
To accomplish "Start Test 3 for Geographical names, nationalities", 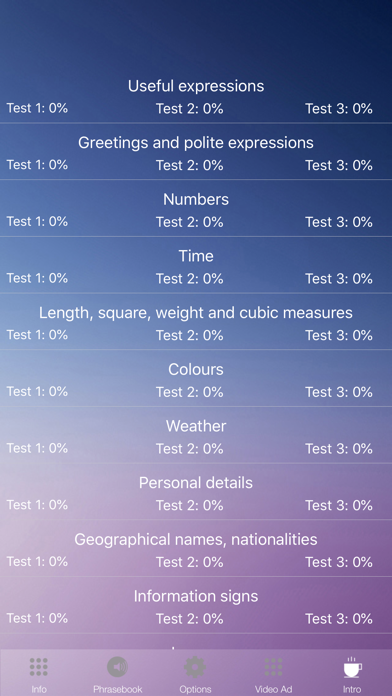I will click(x=339, y=562).
